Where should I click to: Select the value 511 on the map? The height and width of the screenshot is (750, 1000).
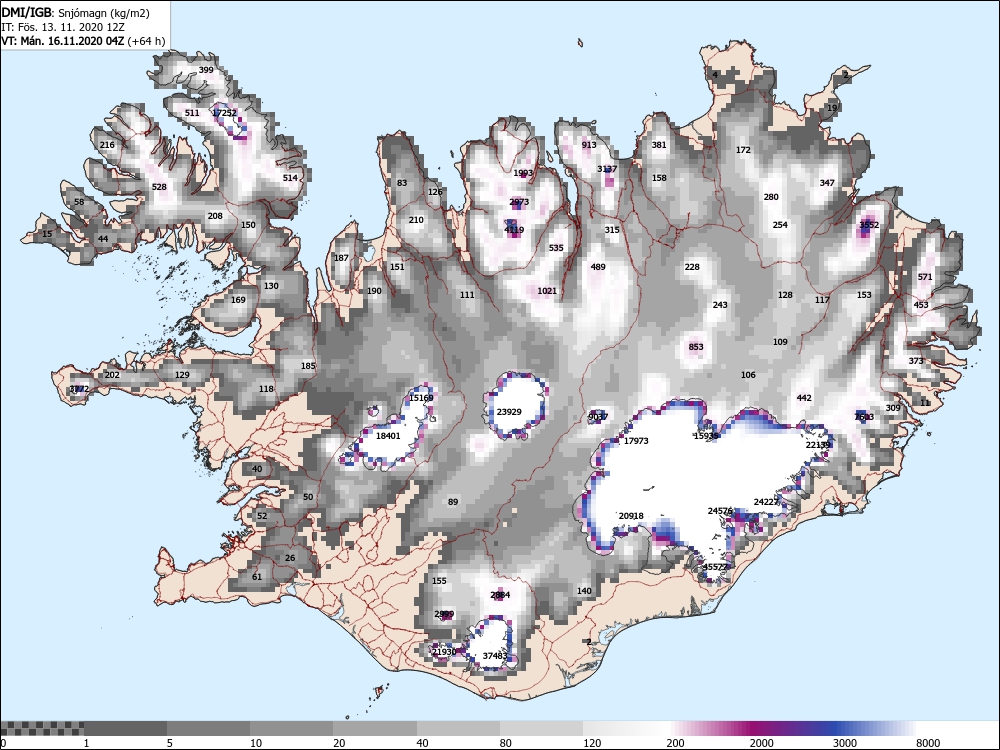192,113
